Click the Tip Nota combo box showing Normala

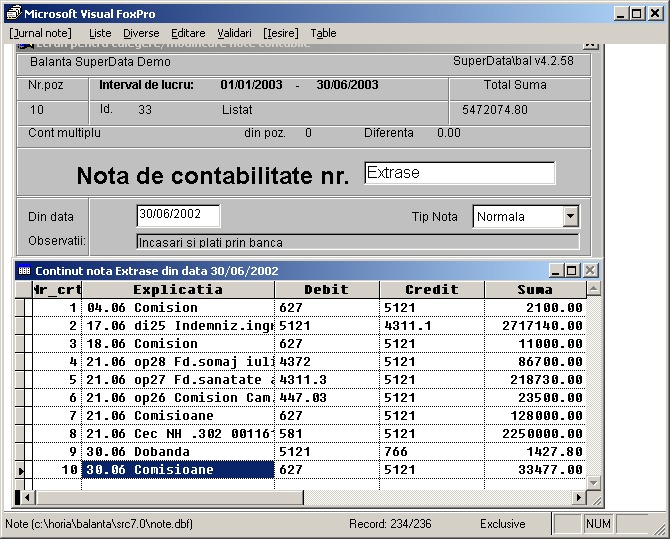526,216
